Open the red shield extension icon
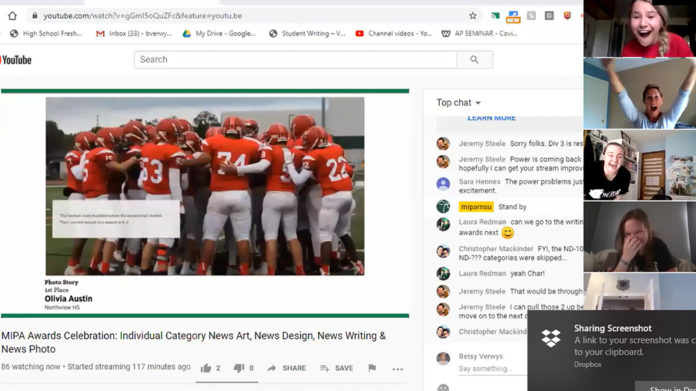Viewport: 696px width, 391px height. click(567, 16)
